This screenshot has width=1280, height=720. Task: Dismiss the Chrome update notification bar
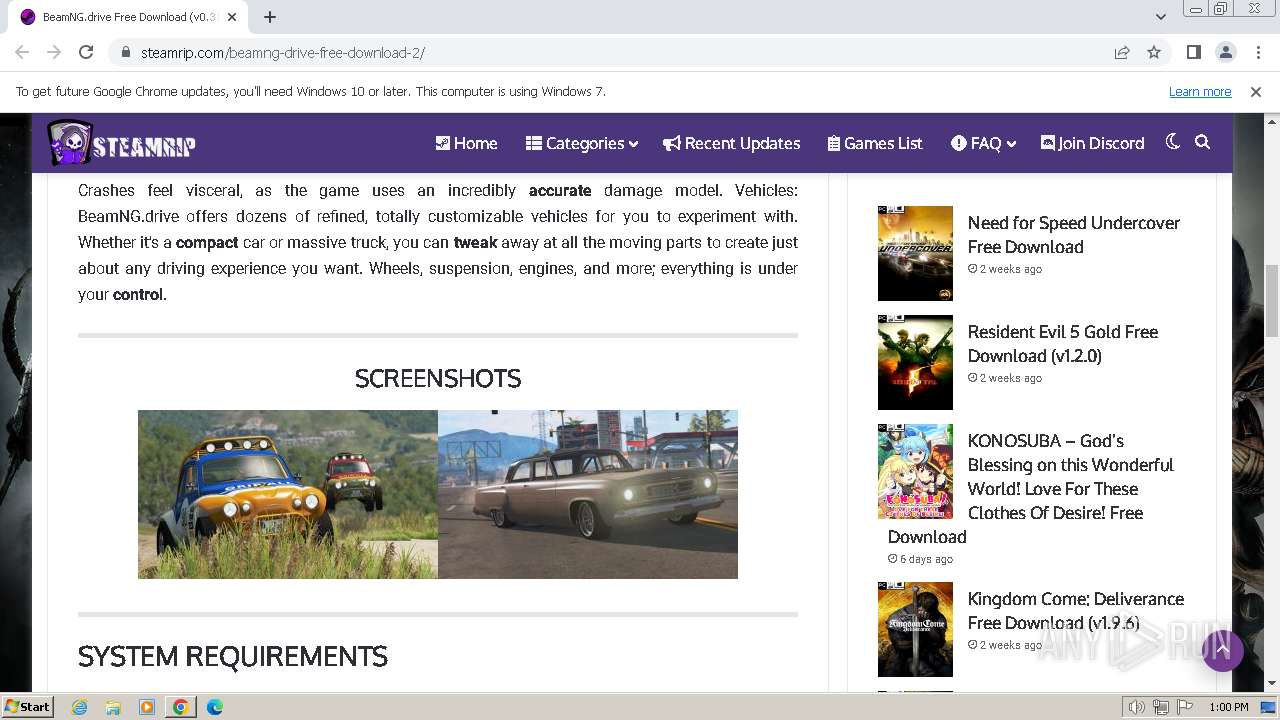click(1256, 91)
